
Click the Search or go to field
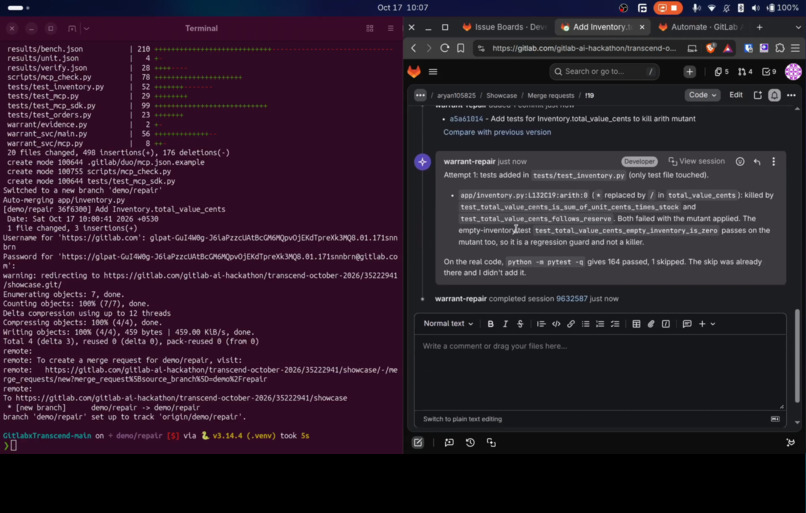tap(604, 71)
